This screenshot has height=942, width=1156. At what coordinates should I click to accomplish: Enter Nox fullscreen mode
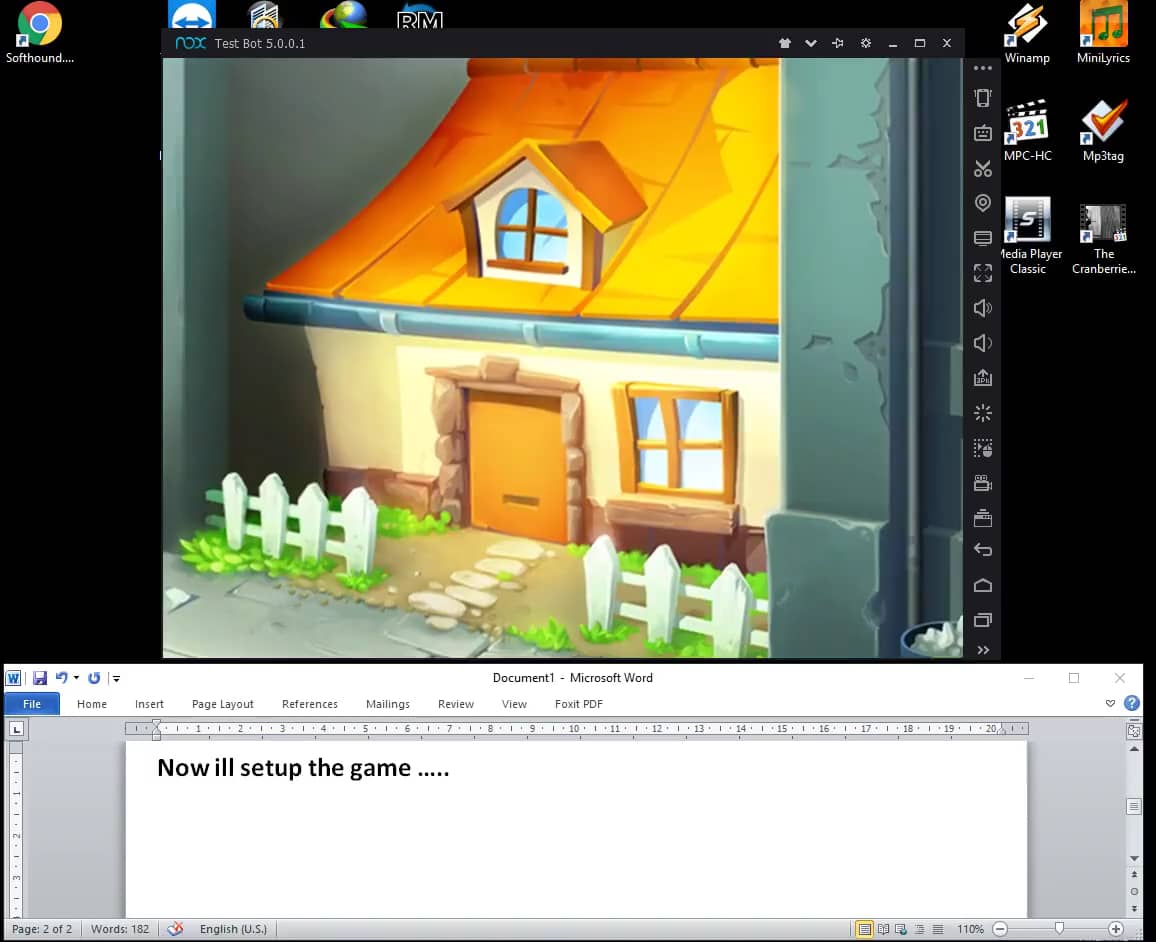click(x=982, y=273)
